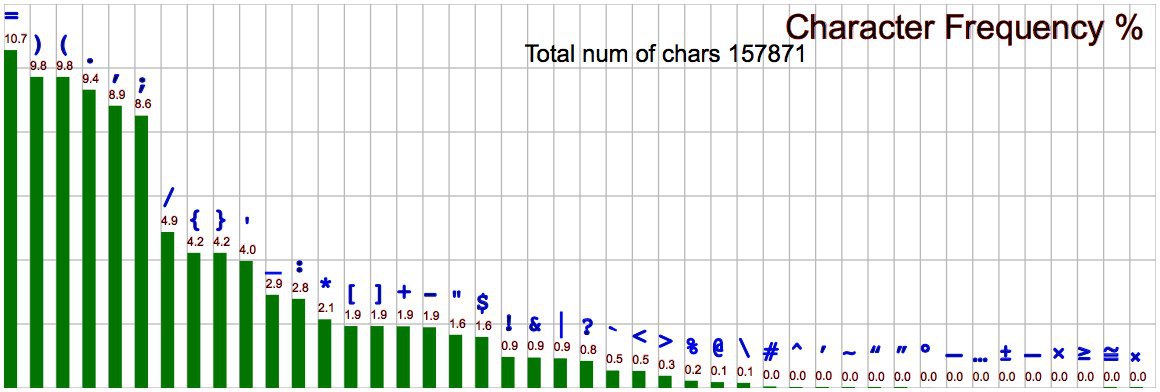
Task: Click the closing parenthesis character label
Action: (38, 44)
